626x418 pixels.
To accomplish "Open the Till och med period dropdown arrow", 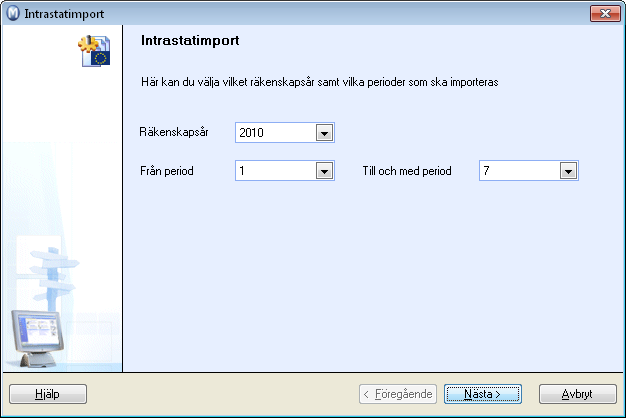I will click(568, 171).
